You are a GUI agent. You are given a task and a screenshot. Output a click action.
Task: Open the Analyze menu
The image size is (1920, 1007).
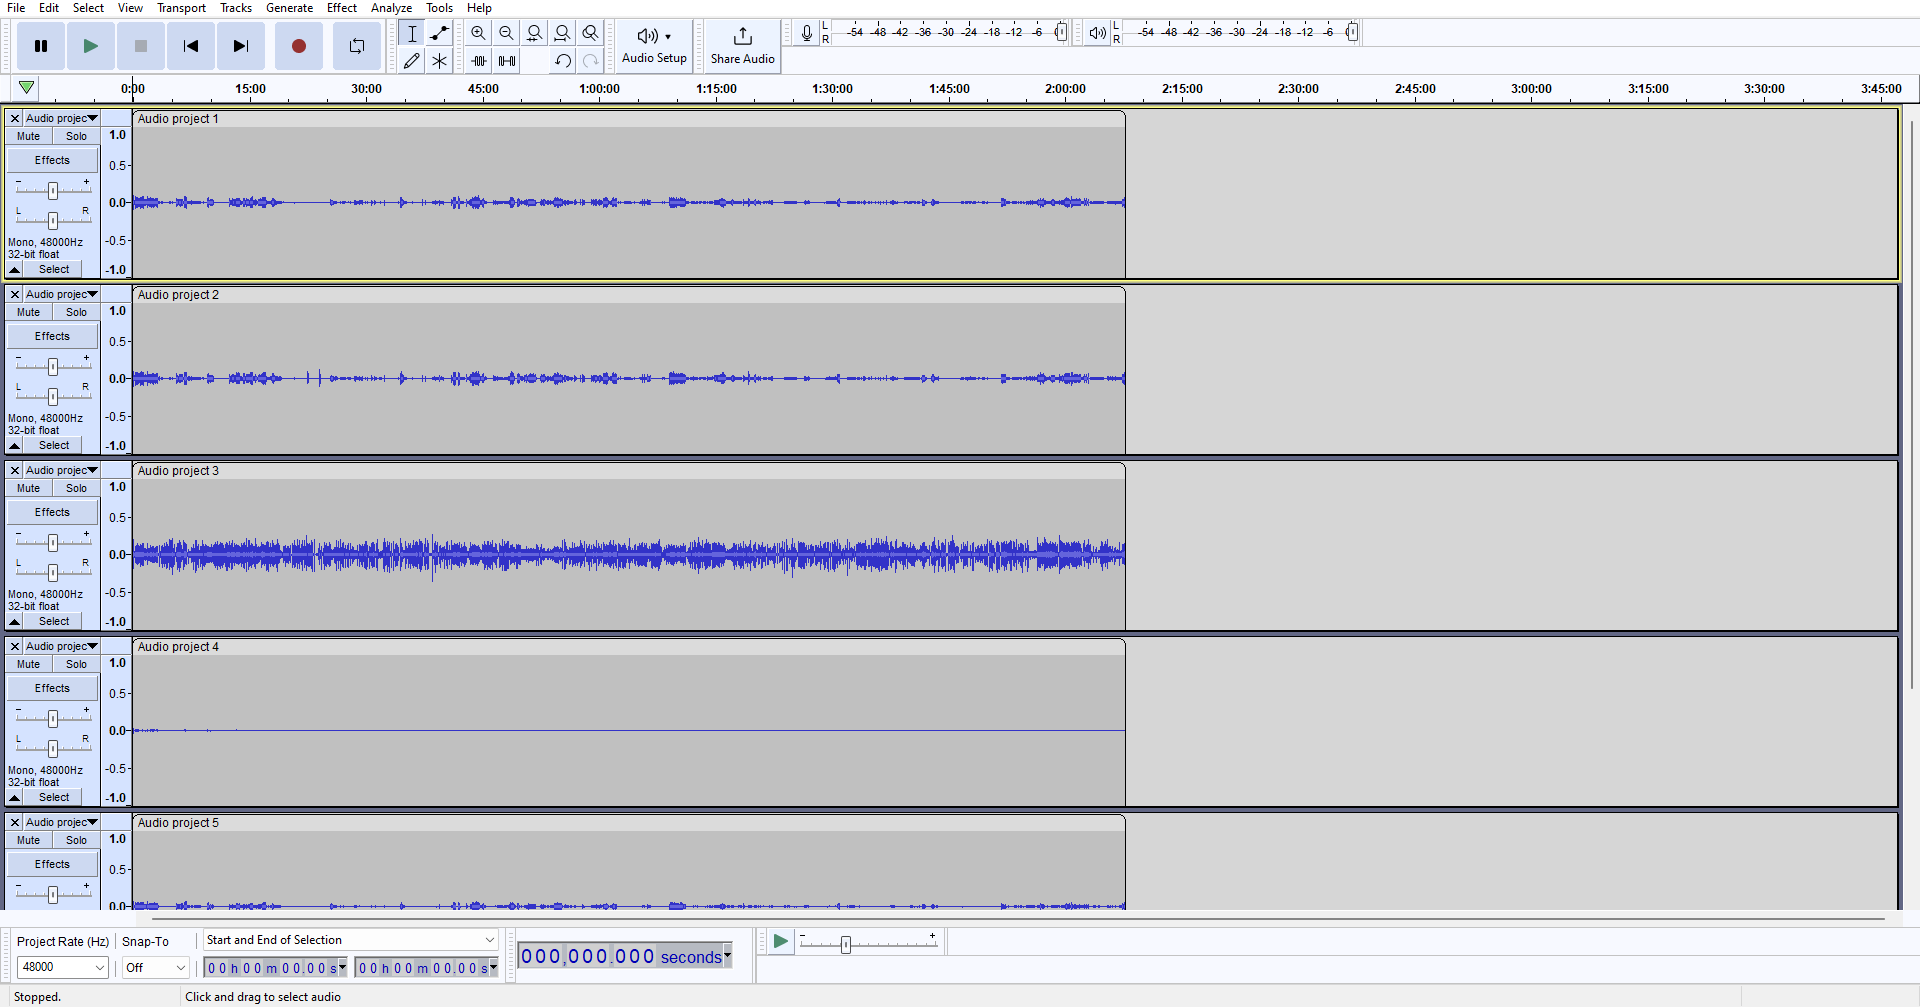pyautogui.click(x=391, y=8)
